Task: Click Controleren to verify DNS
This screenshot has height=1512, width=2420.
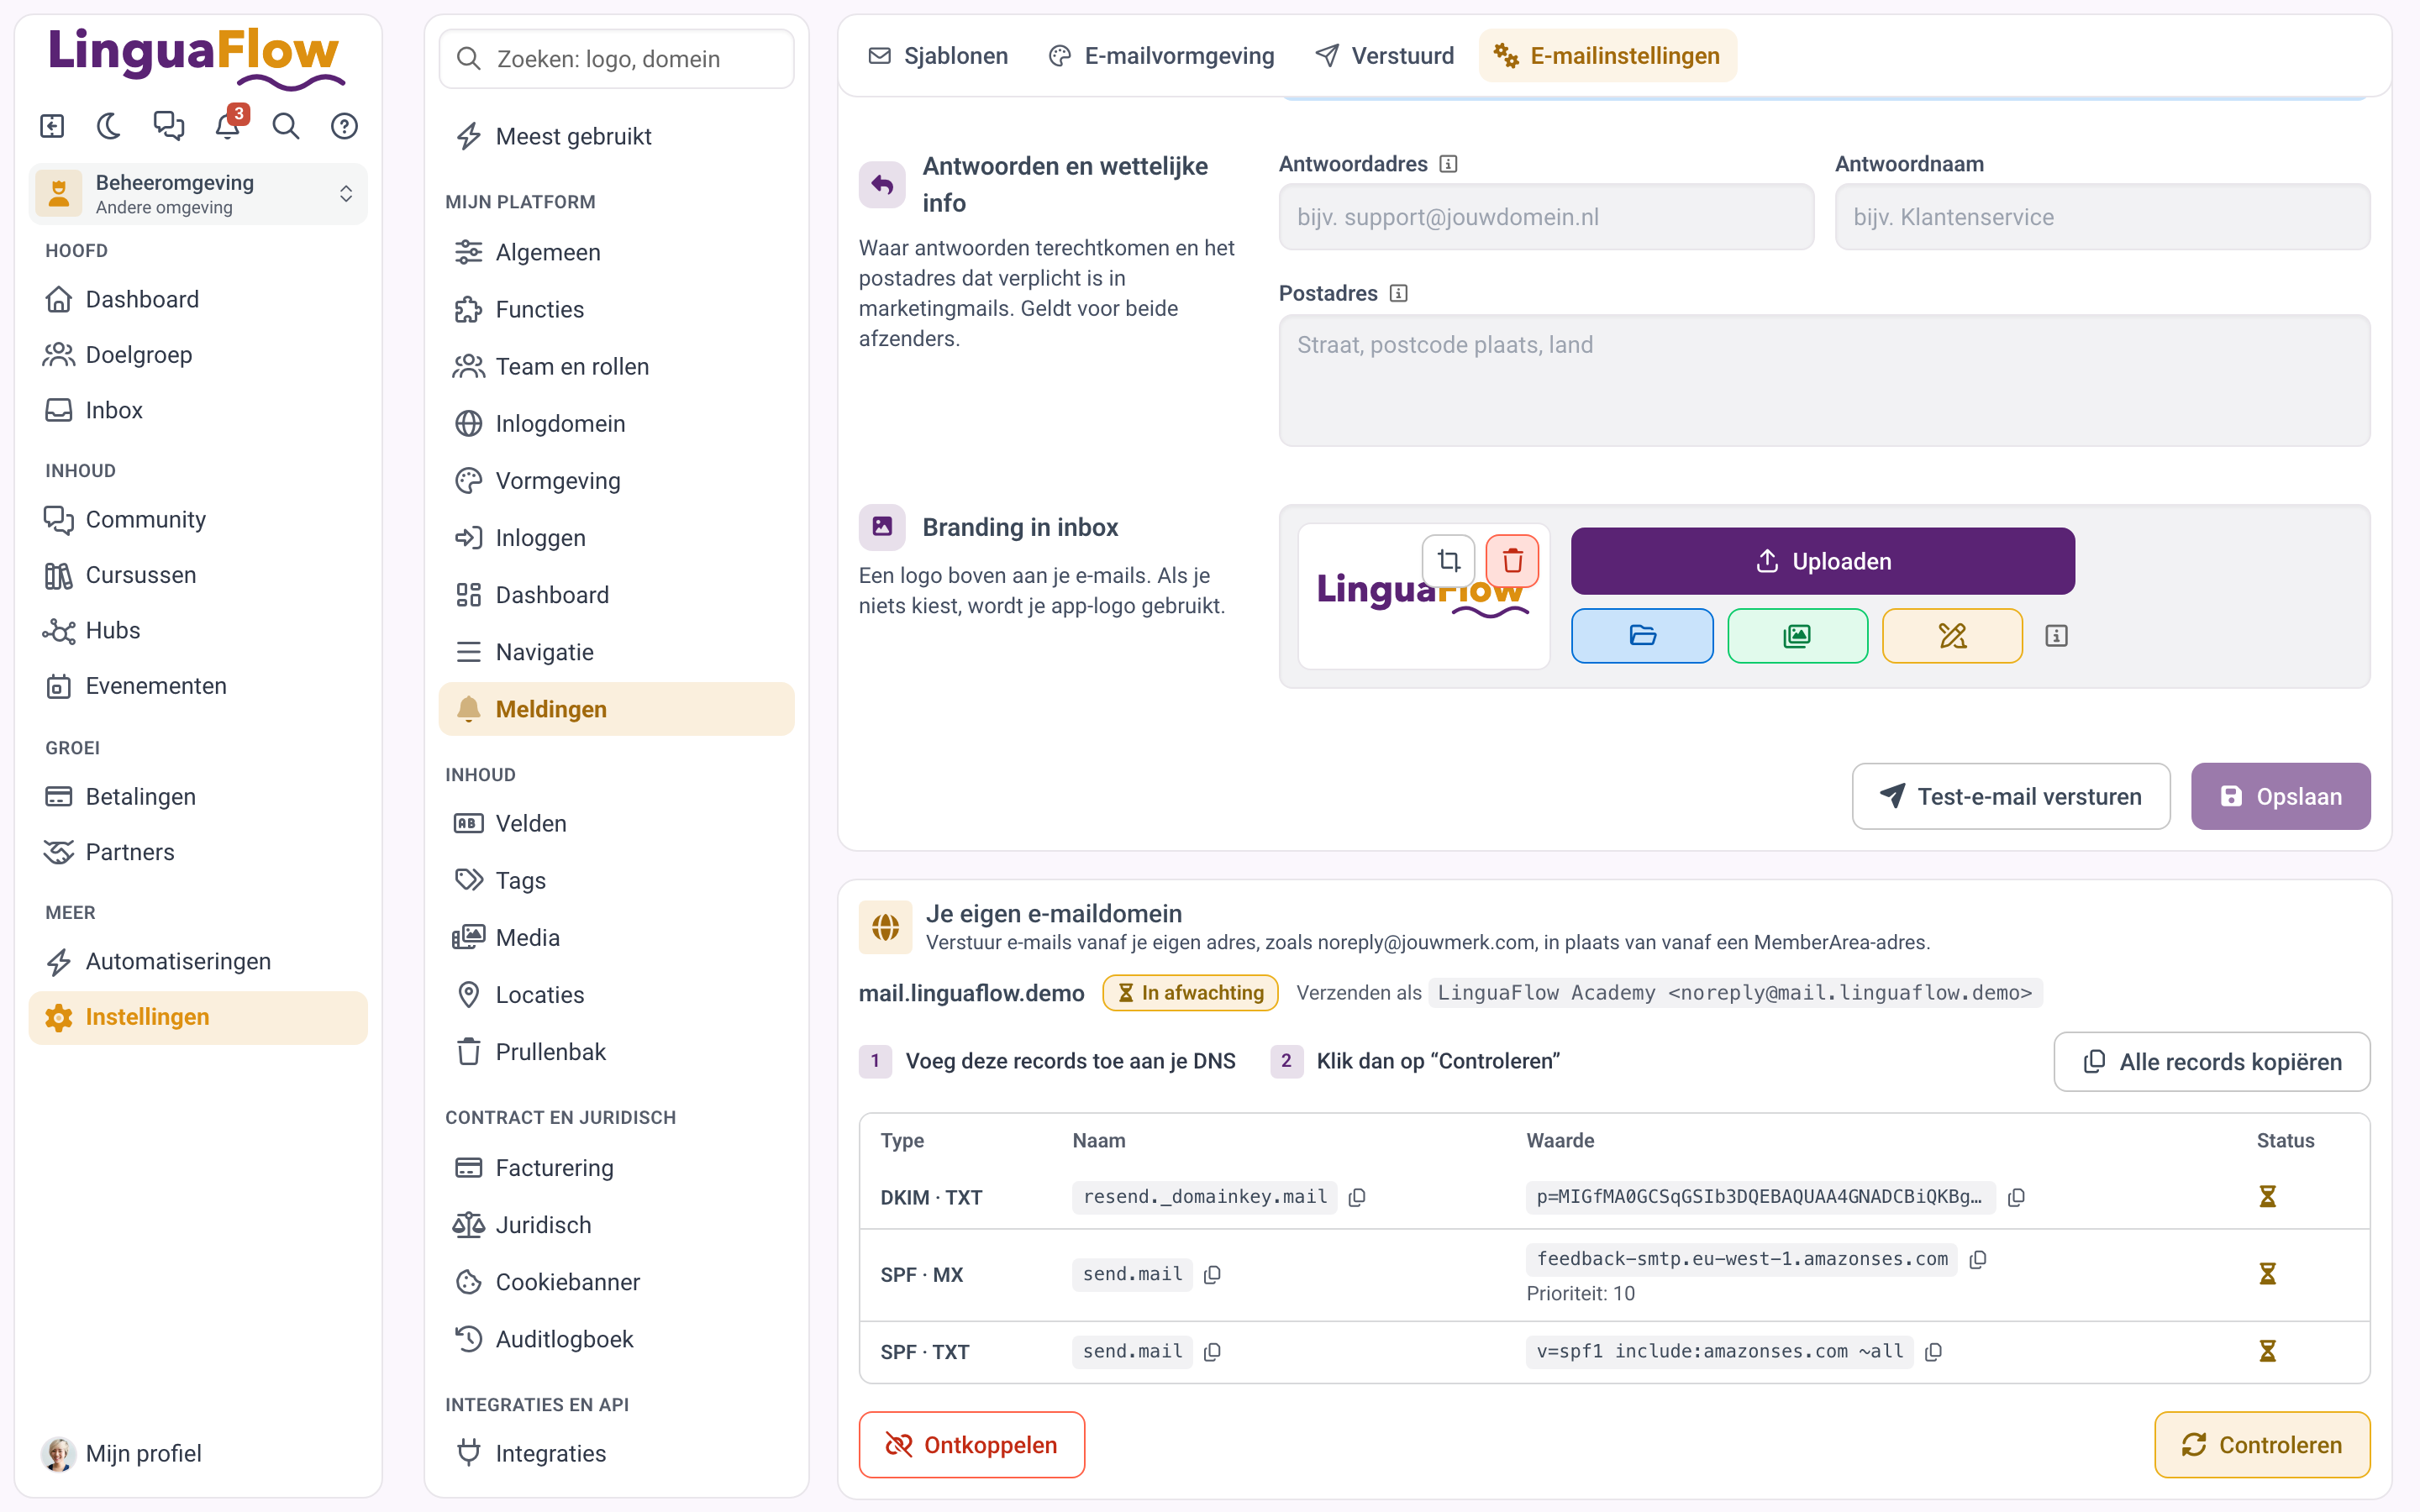Action: [2262, 1444]
